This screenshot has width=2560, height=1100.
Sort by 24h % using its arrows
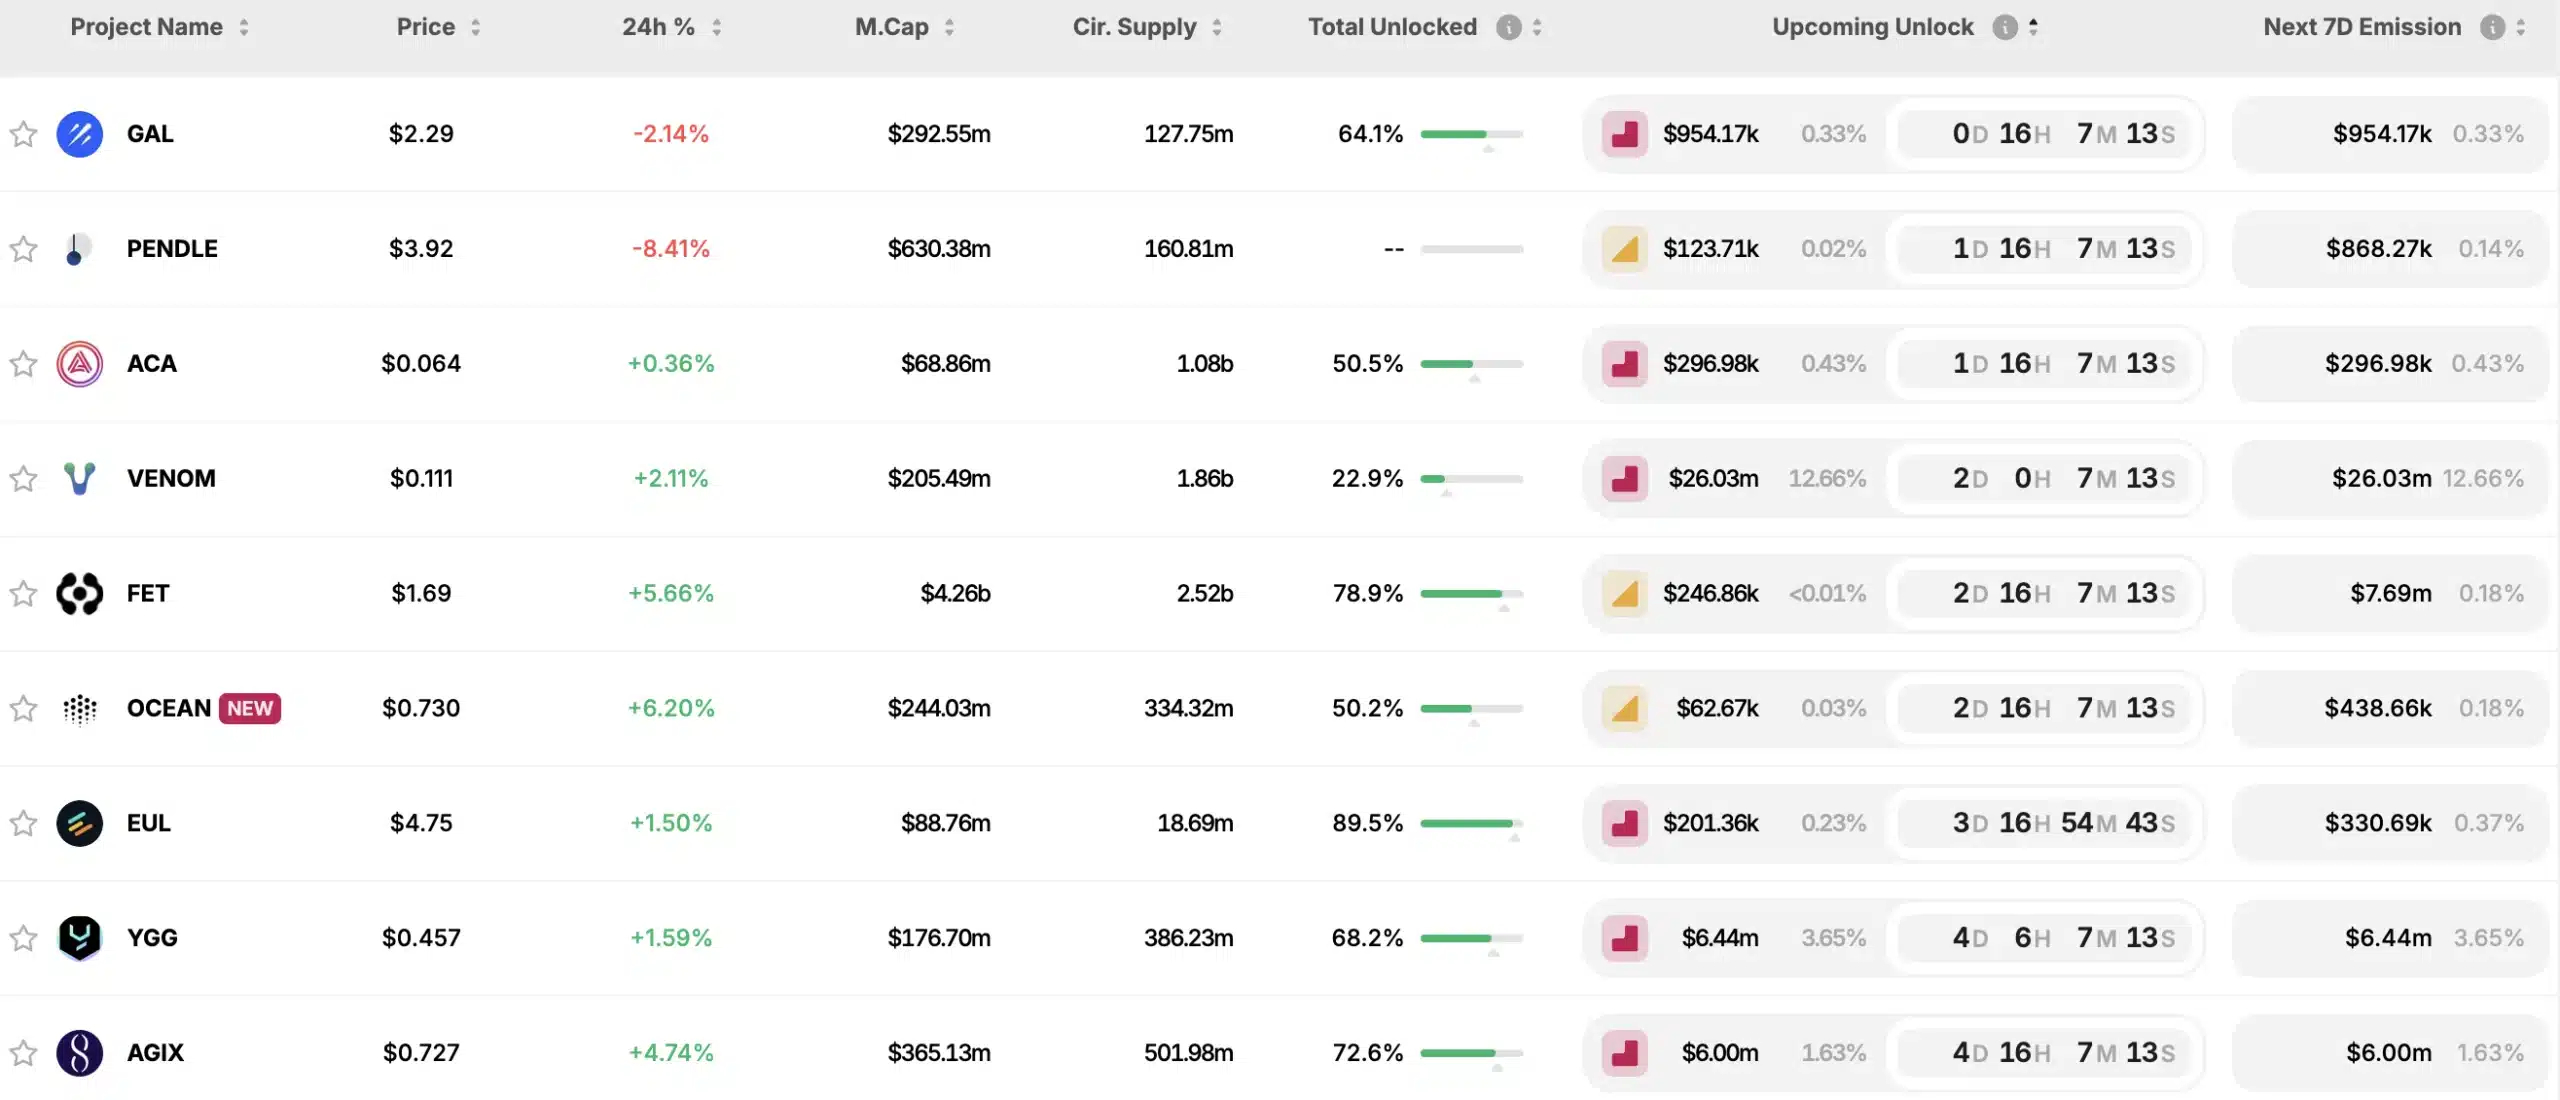pyautogui.click(x=717, y=28)
